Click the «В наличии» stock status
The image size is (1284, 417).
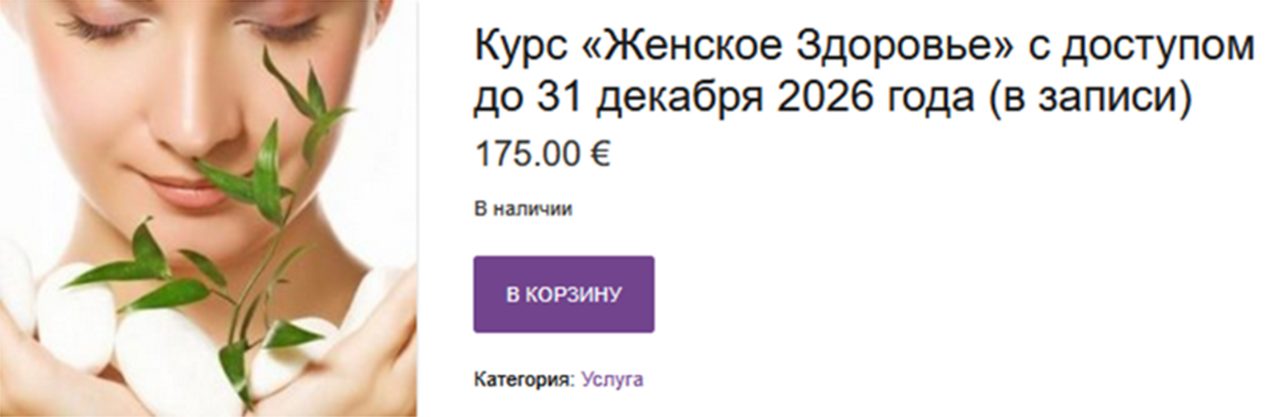(522, 209)
